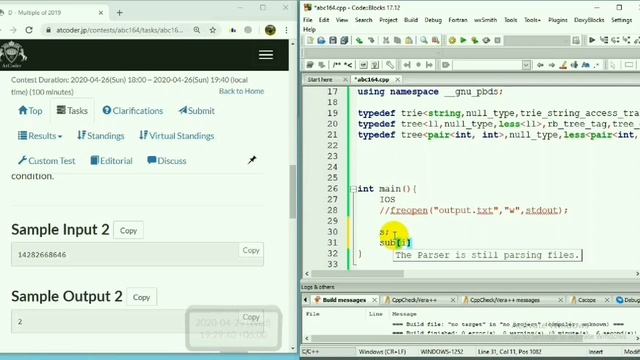Switch to the Start here editor tab

pos(320,80)
